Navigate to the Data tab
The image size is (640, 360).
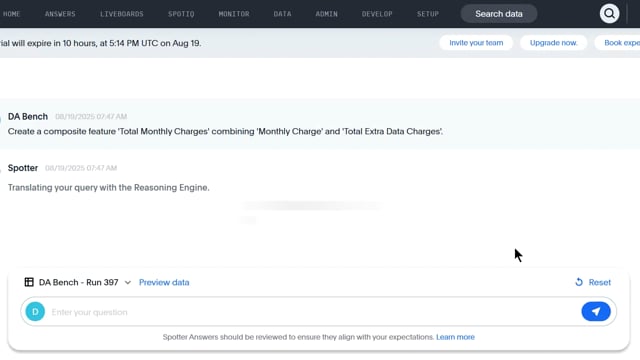coord(282,14)
